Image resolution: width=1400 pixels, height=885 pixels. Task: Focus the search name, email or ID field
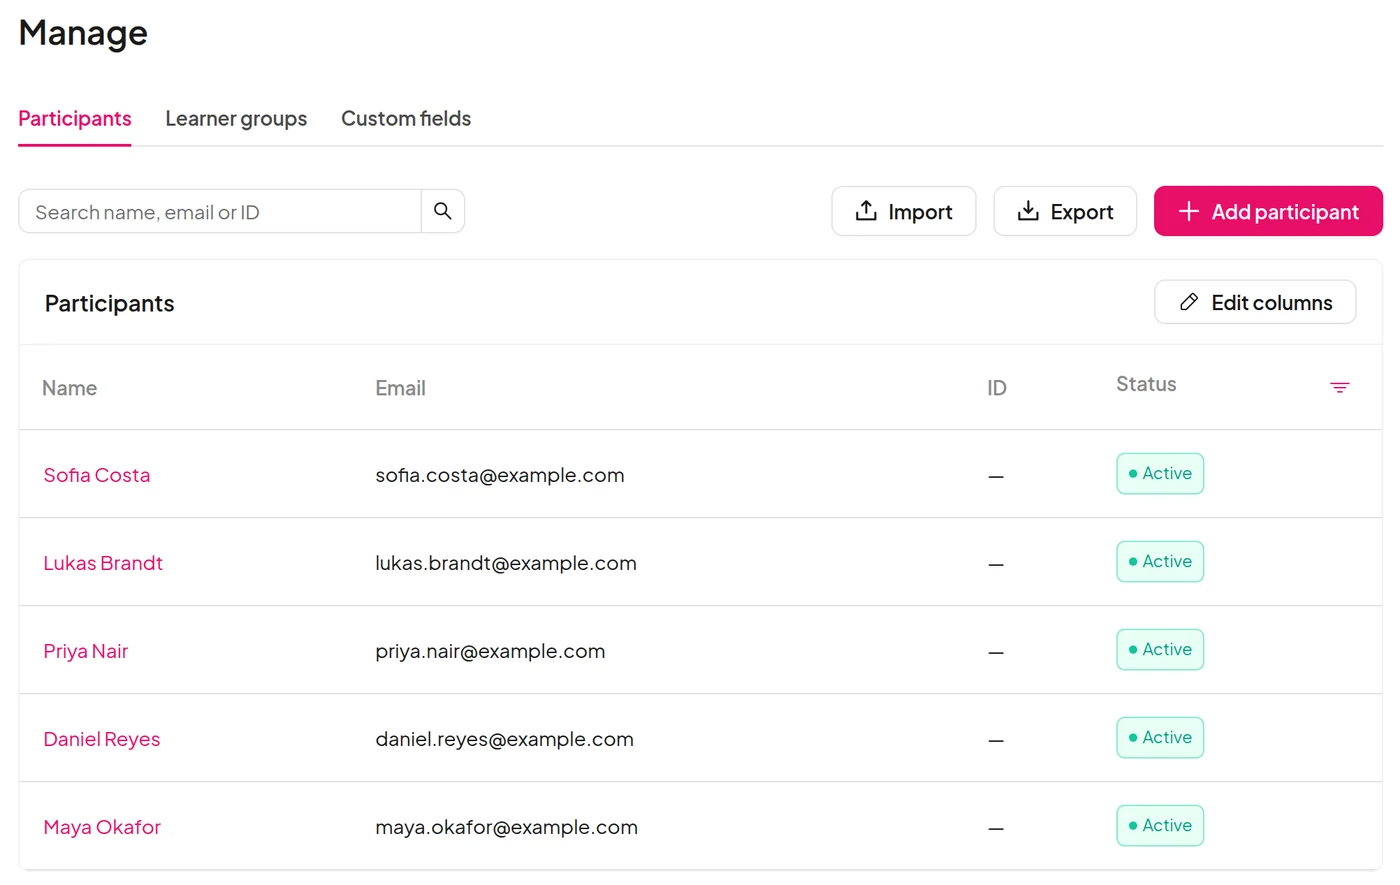(220, 211)
